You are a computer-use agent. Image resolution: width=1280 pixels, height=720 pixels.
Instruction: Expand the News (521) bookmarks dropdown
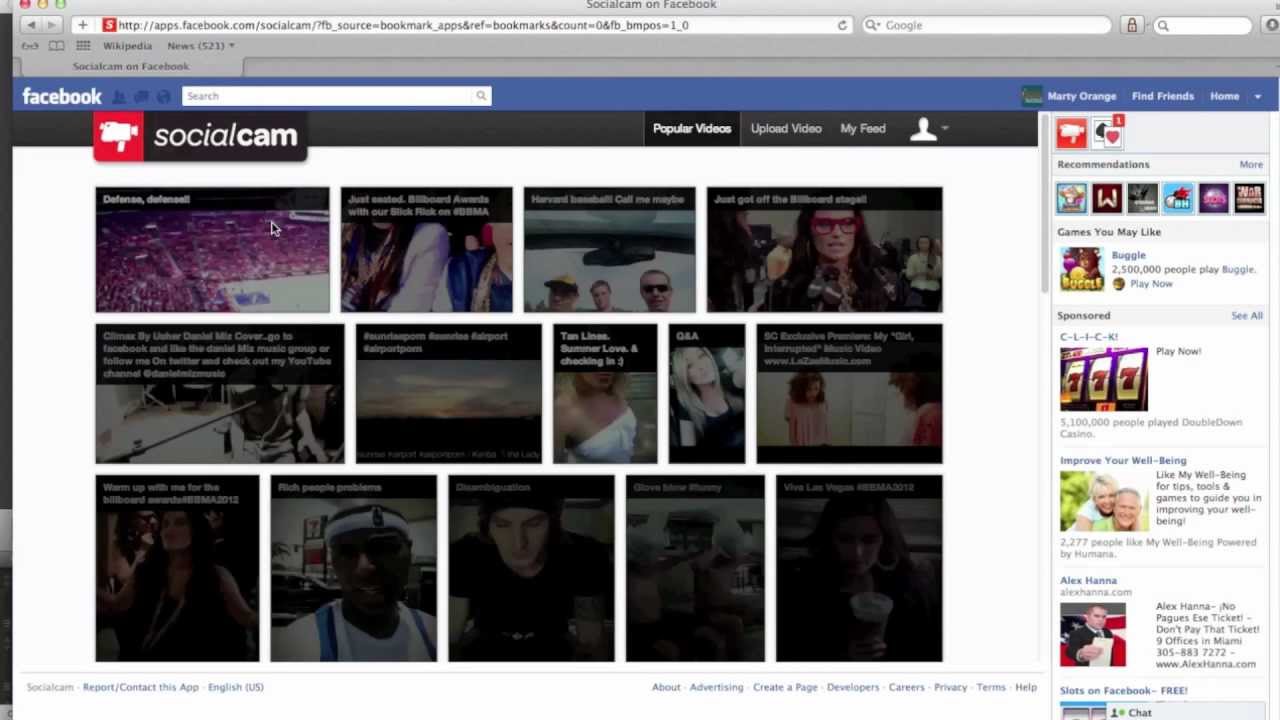pos(201,46)
